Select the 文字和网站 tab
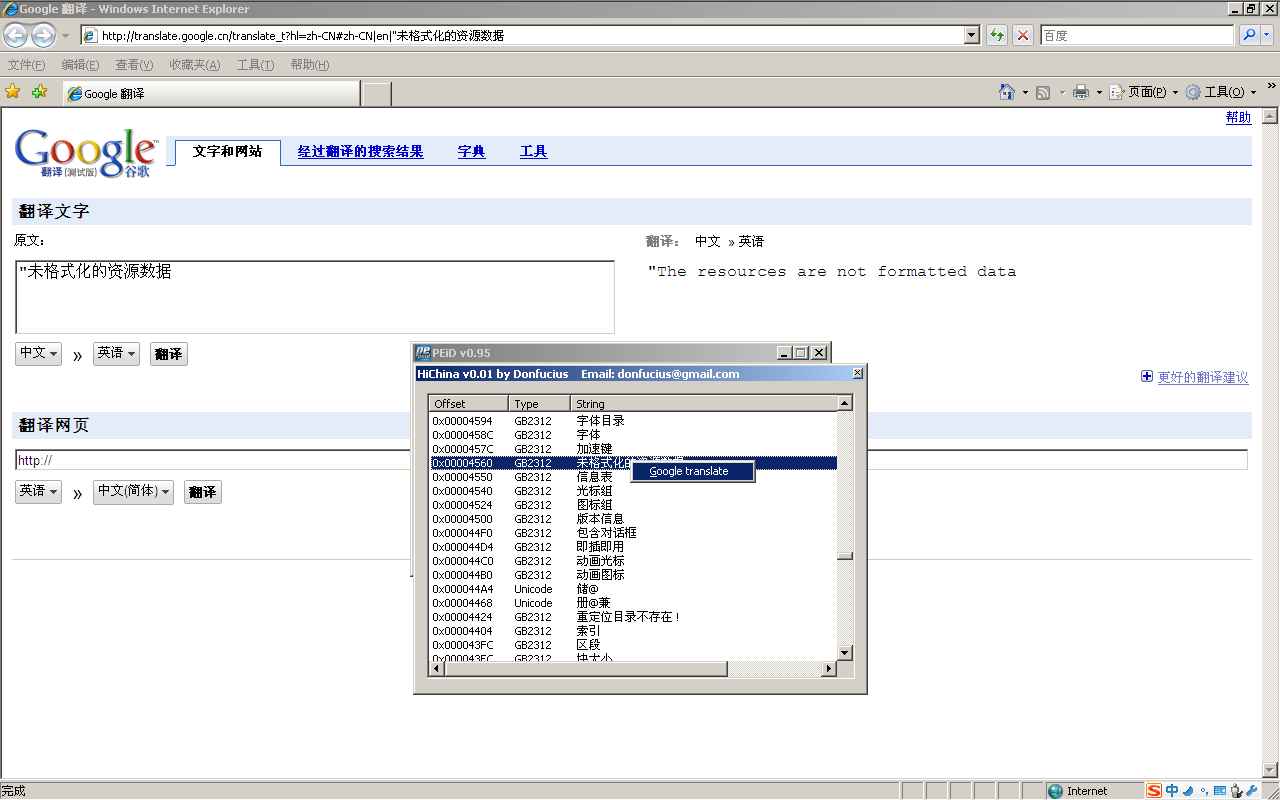 [228, 152]
